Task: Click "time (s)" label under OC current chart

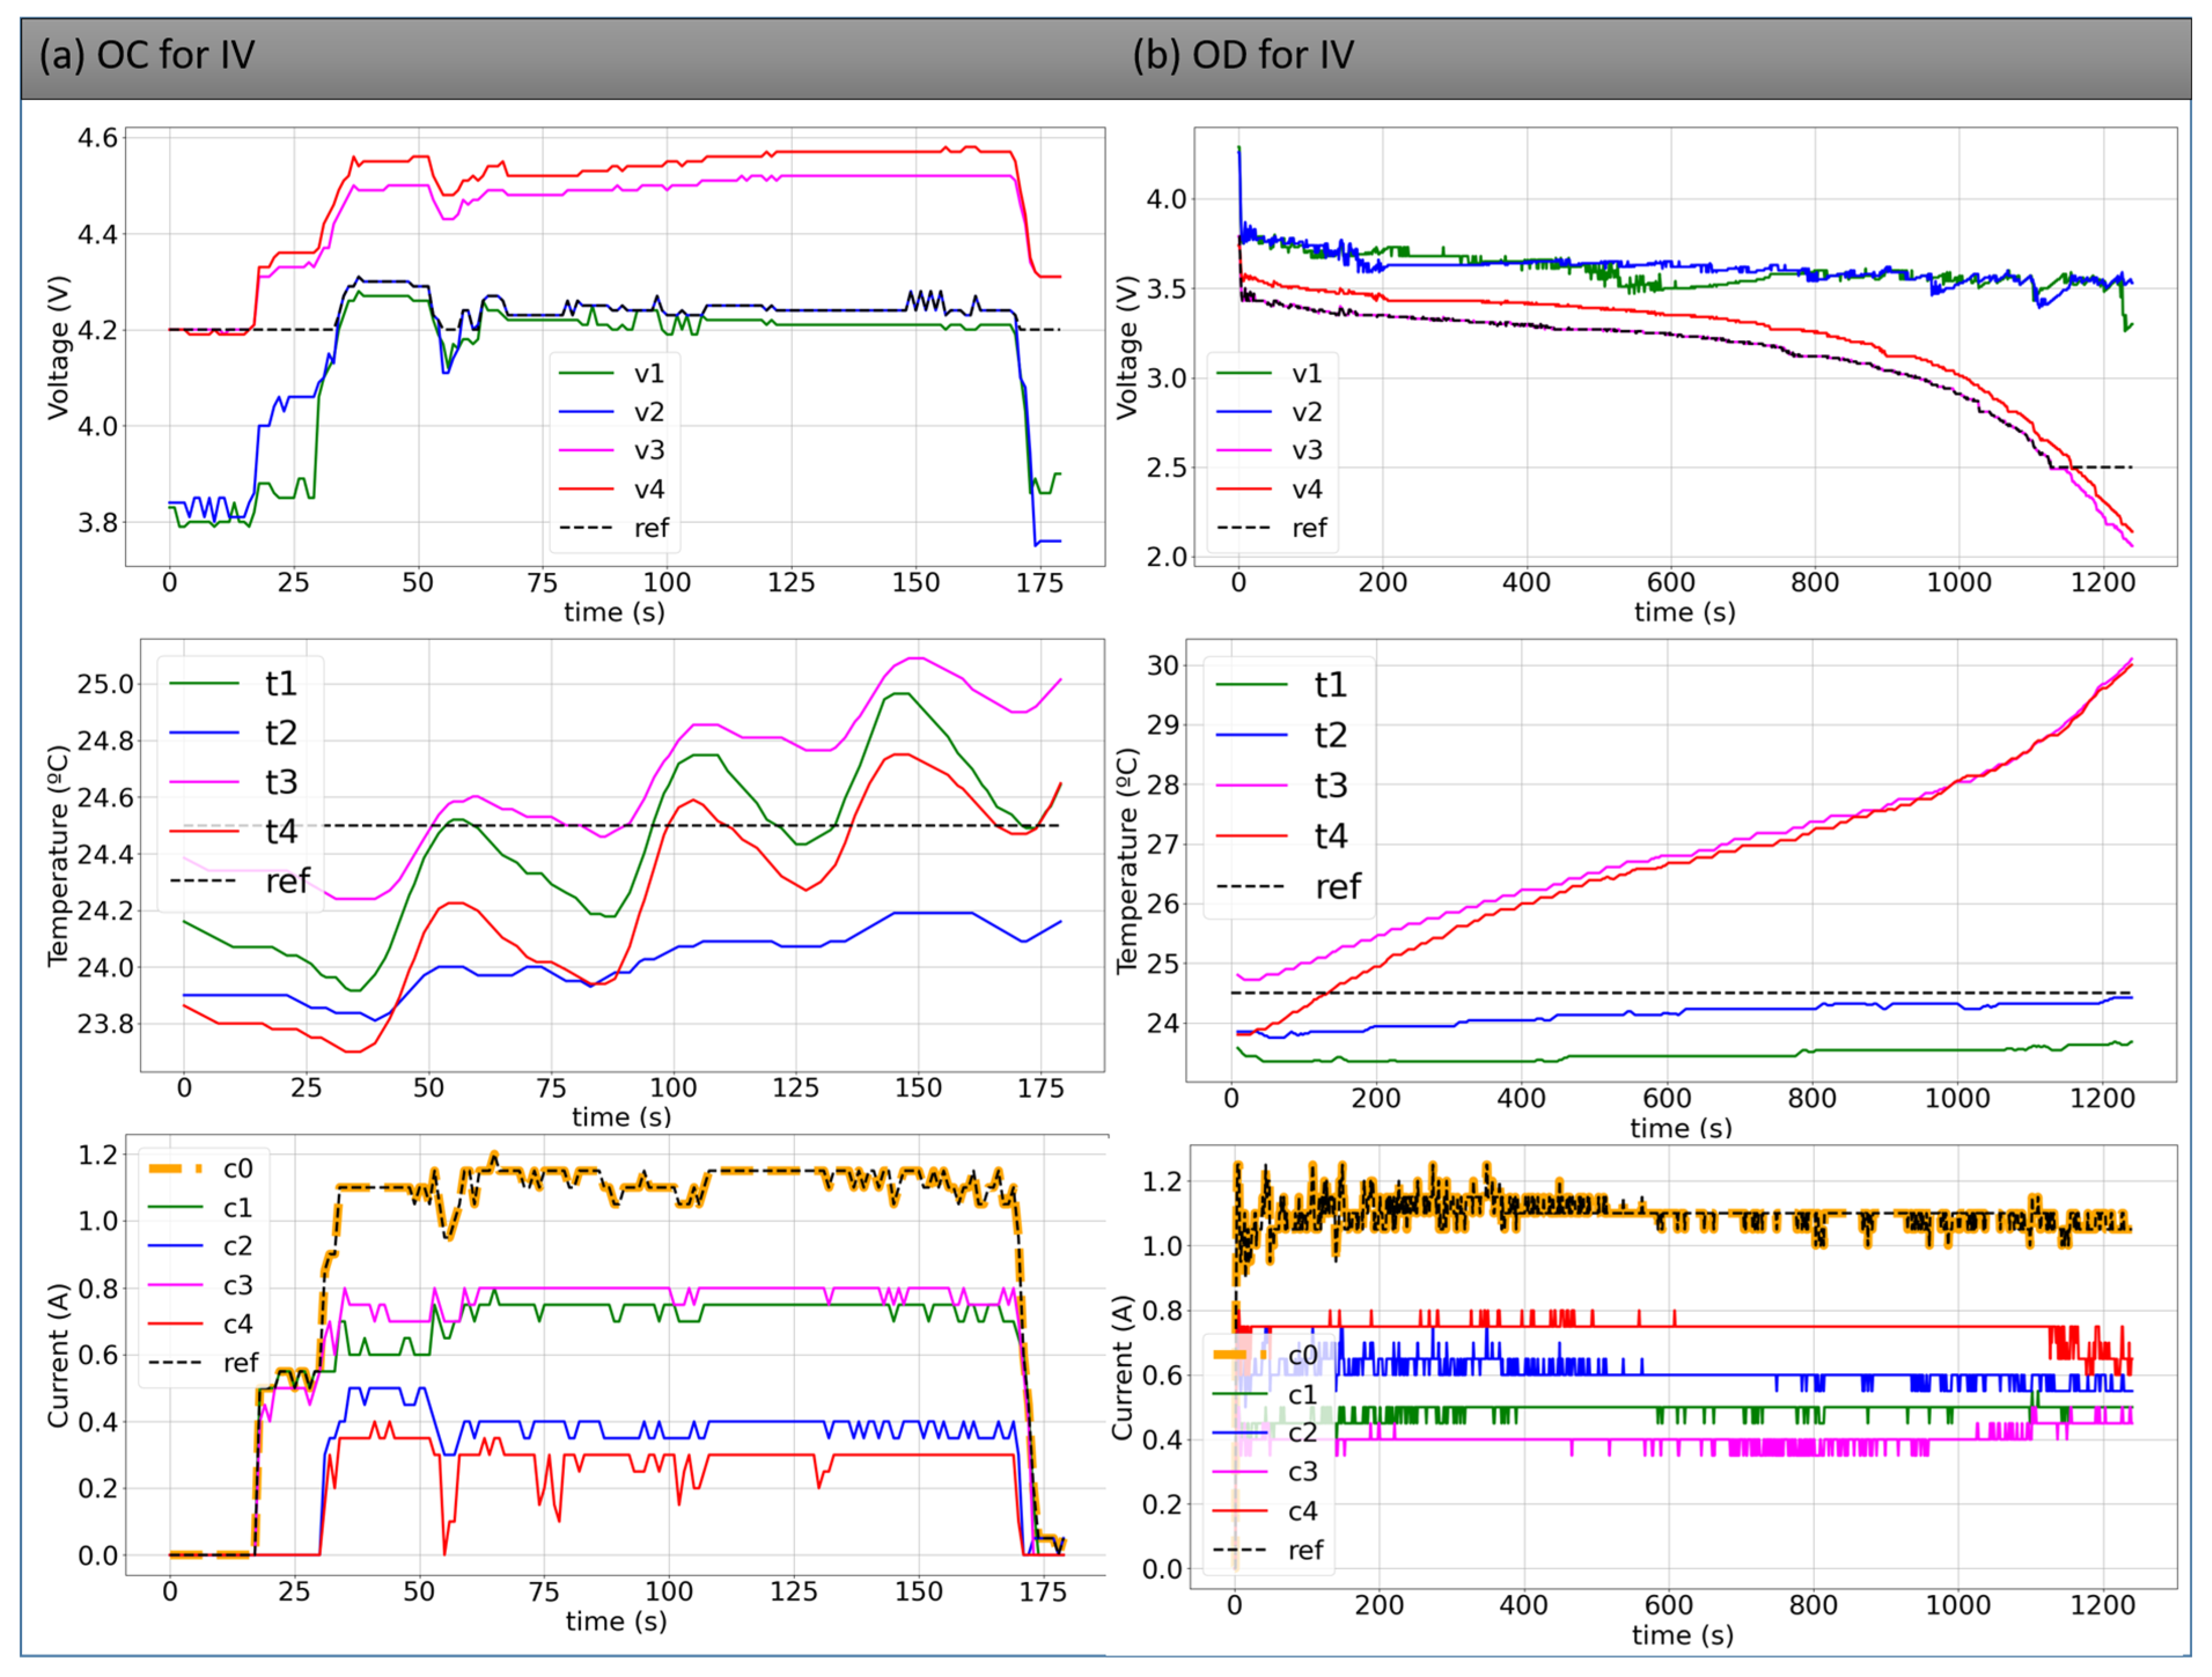Action: pos(616,1621)
